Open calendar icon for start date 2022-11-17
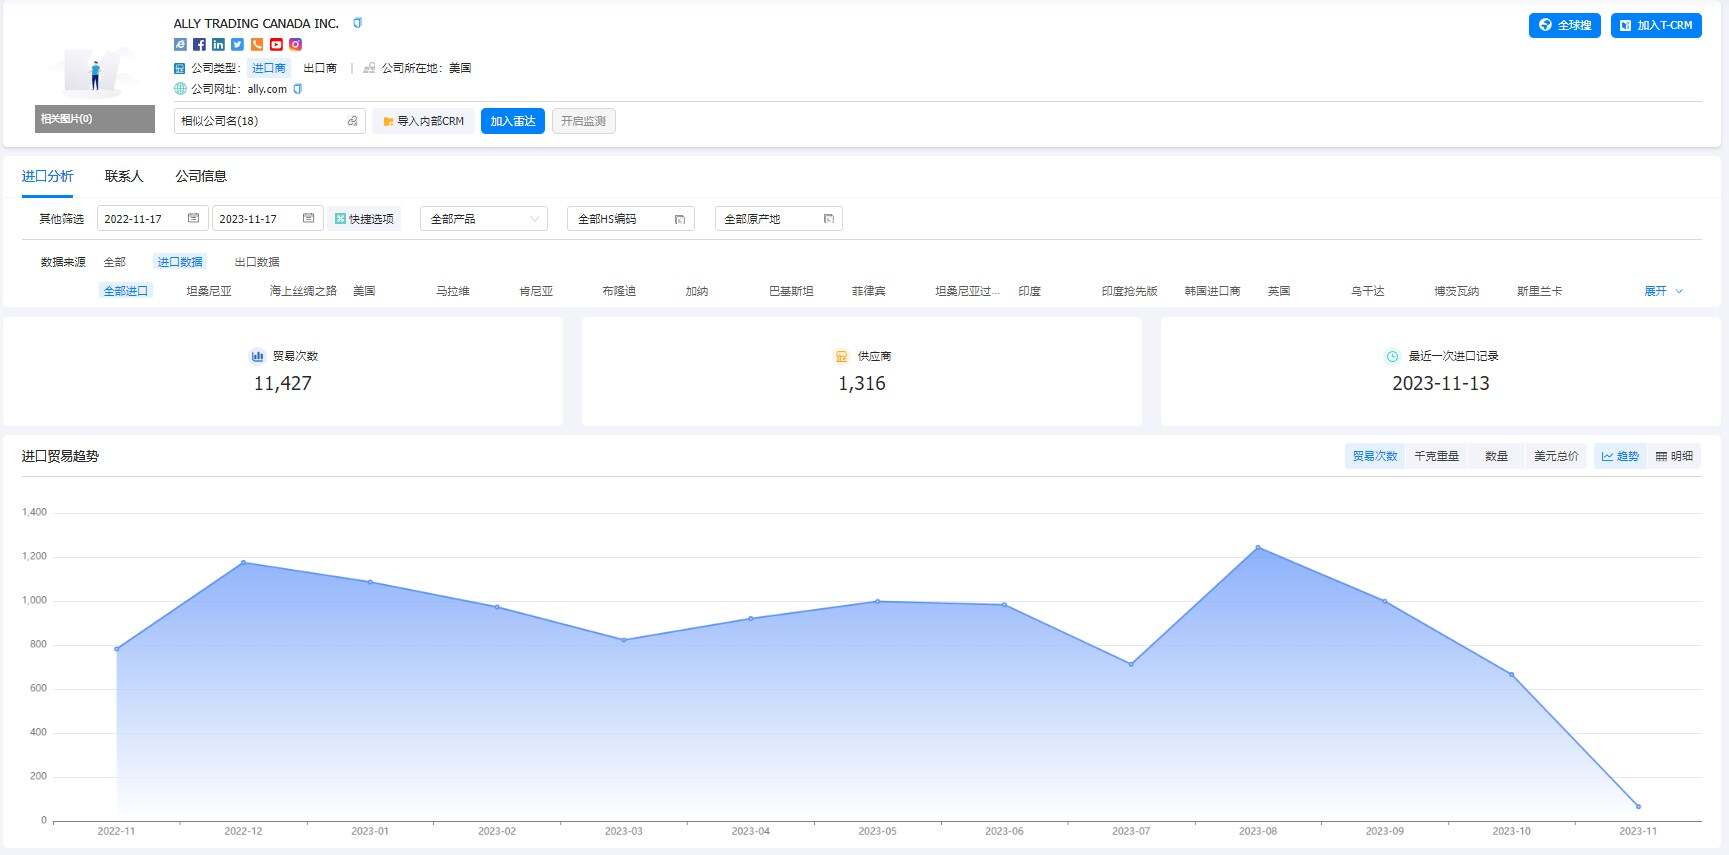The height and width of the screenshot is (855, 1729). (x=193, y=218)
